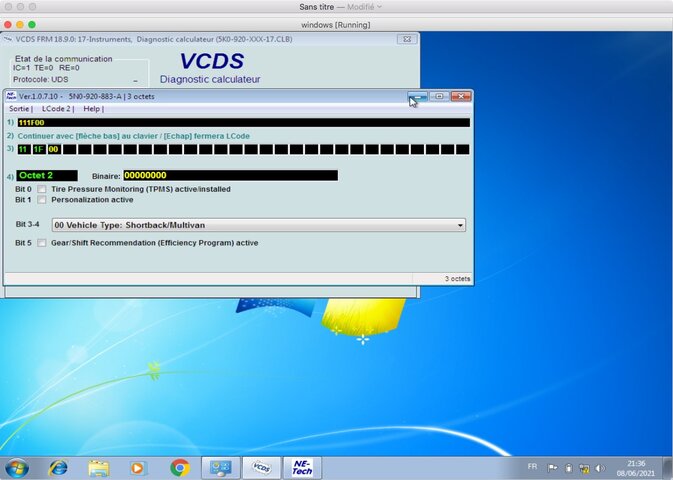
Task: Click Protocole: UDS text in VCDS window
Action: (x=40, y=79)
